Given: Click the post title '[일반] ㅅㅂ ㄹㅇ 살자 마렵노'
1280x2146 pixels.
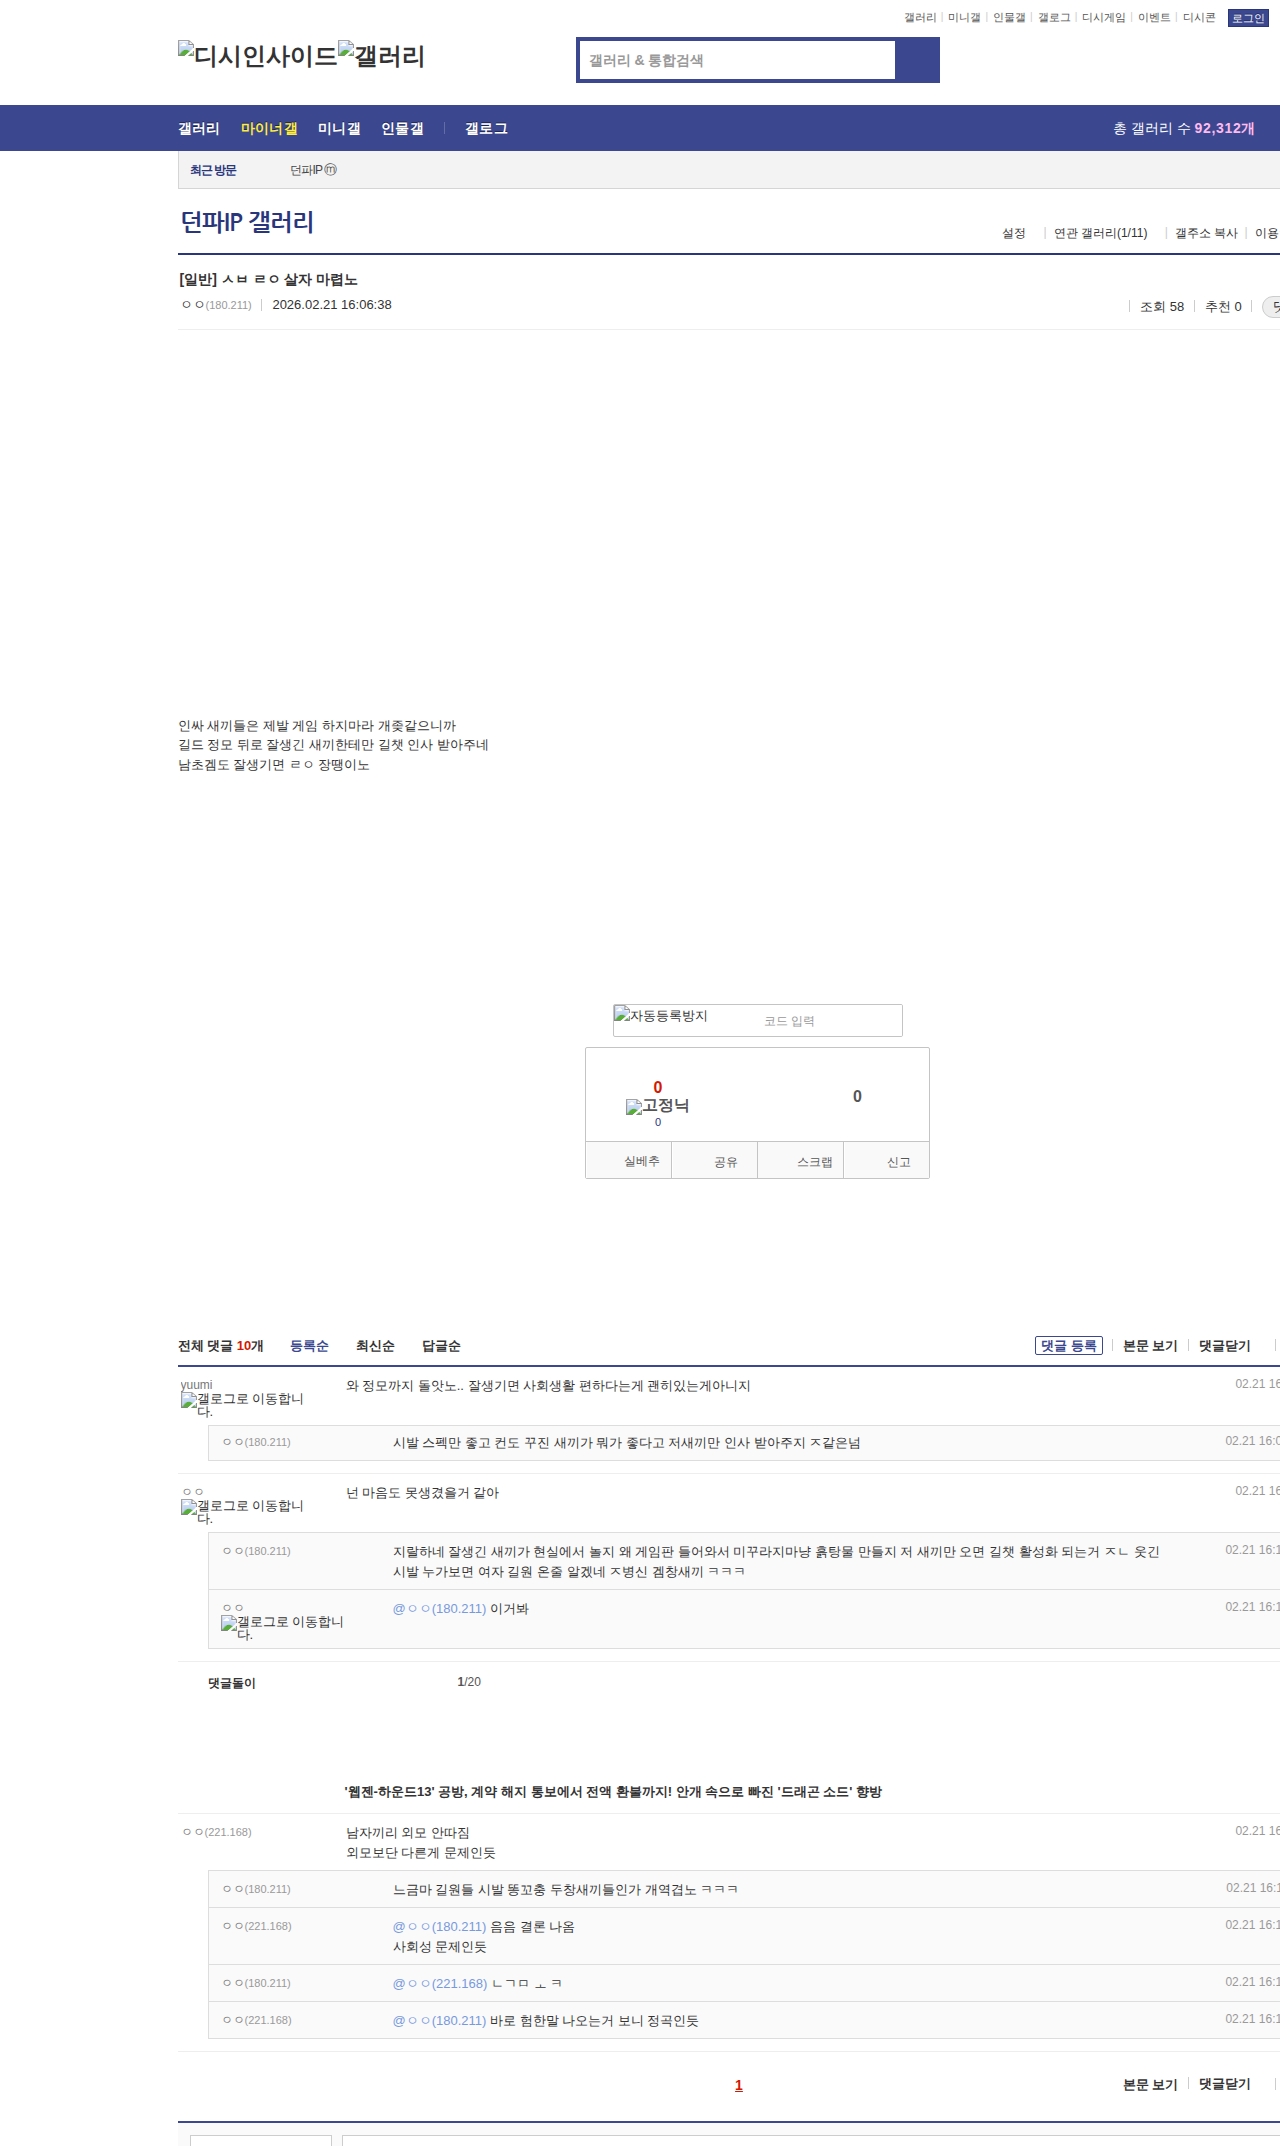Looking at the screenshot, I should click(x=268, y=280).
